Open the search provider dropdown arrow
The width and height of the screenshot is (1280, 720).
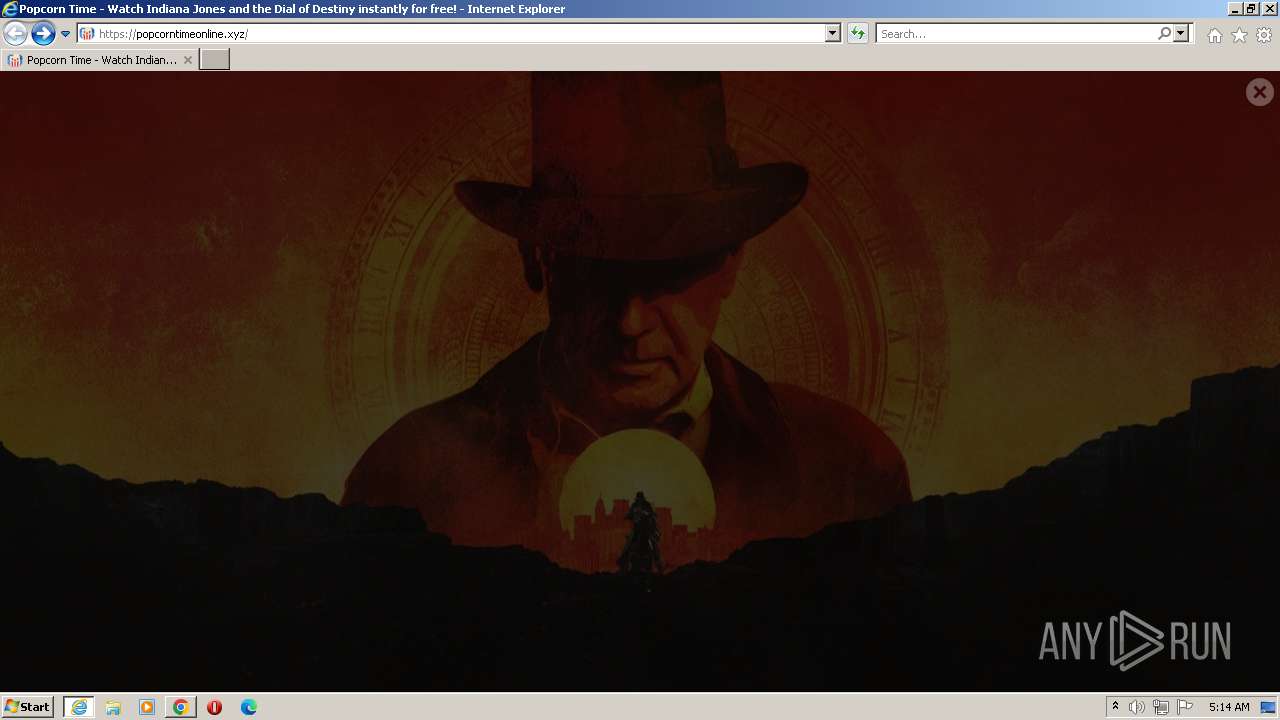(x=1181, y=33)
